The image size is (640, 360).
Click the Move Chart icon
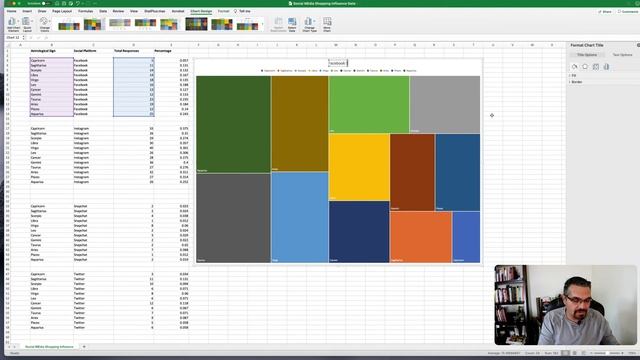pos(327,24)
